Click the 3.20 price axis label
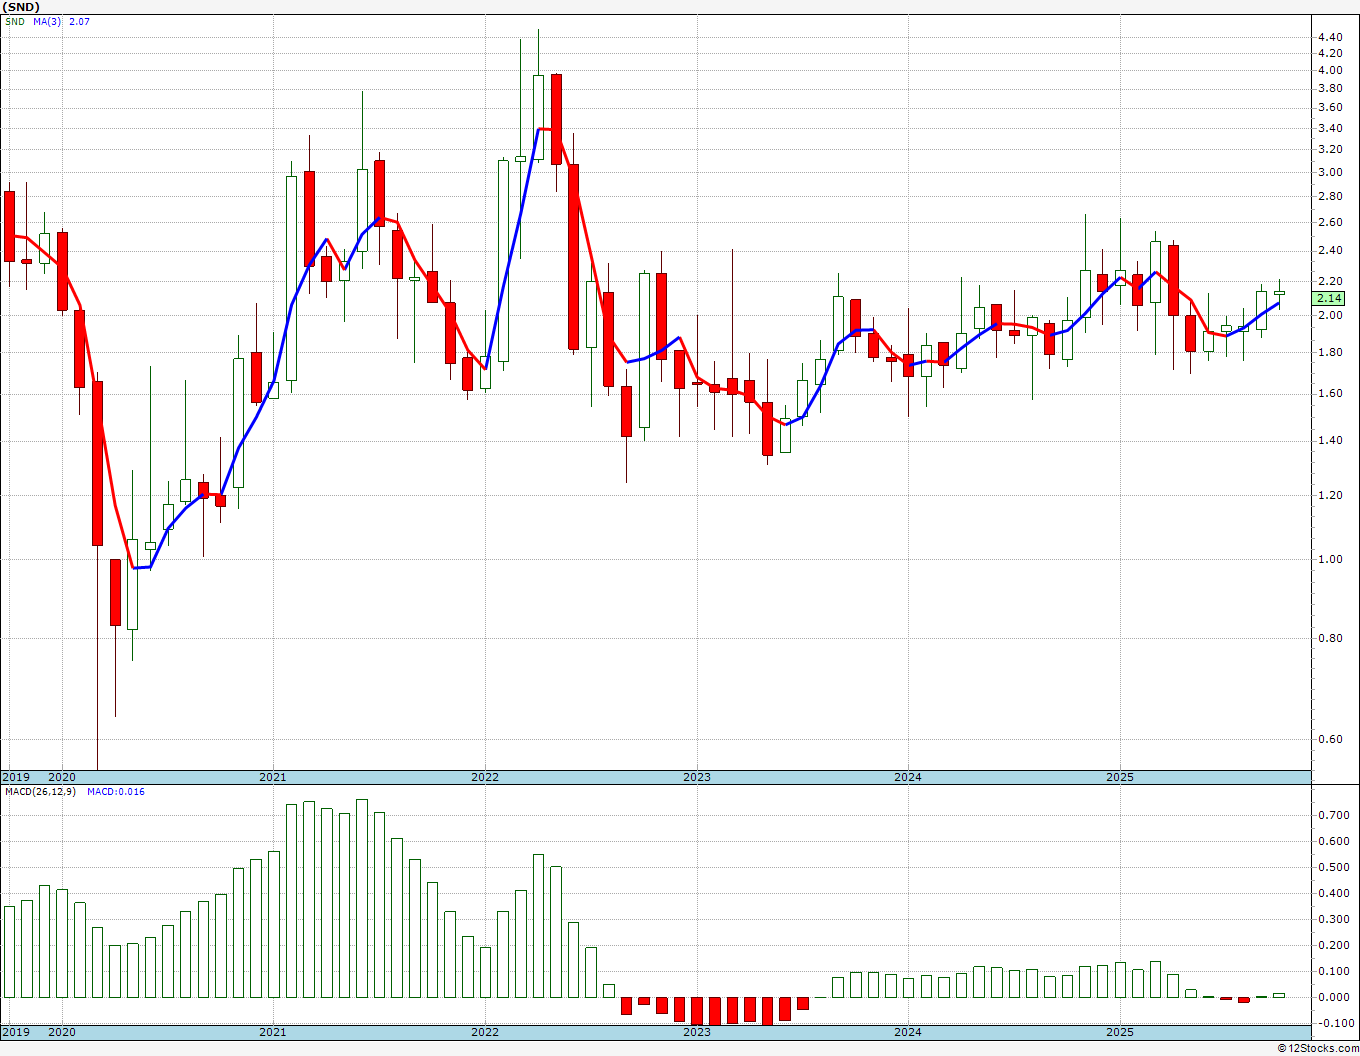This screenshot has height=1056, width=1360. tap(1330, 149)
